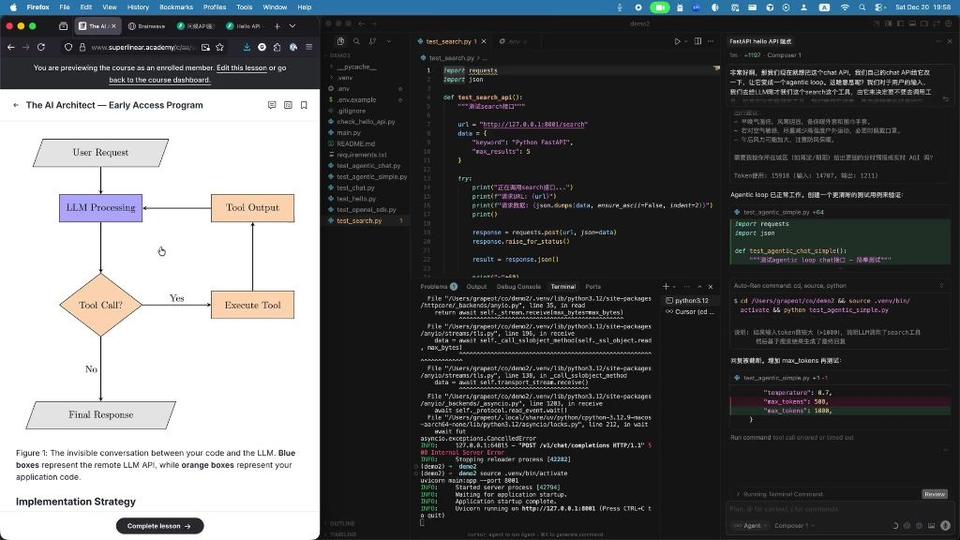Click the Firefox address bar URL
This screenshot has height=540, width=960.
coord(143,47)
